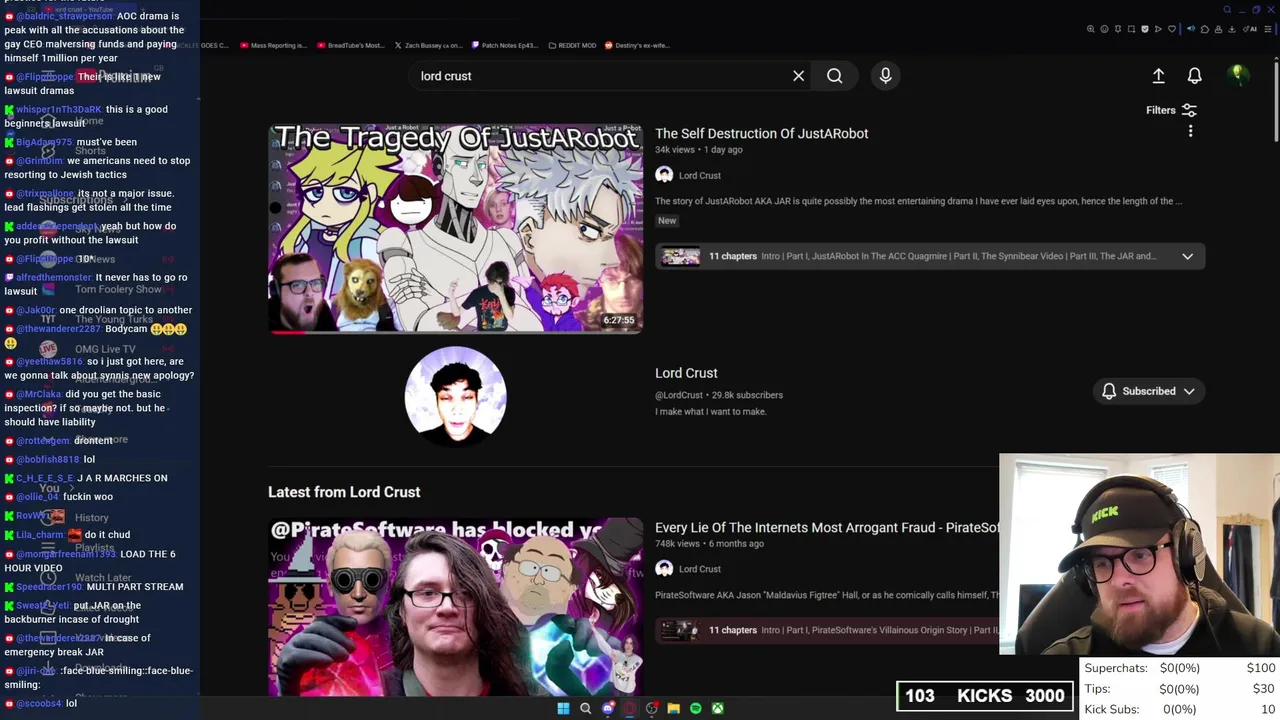
Task: Open the 'Lord Crust' channel name heading
Action: [686, 373]
